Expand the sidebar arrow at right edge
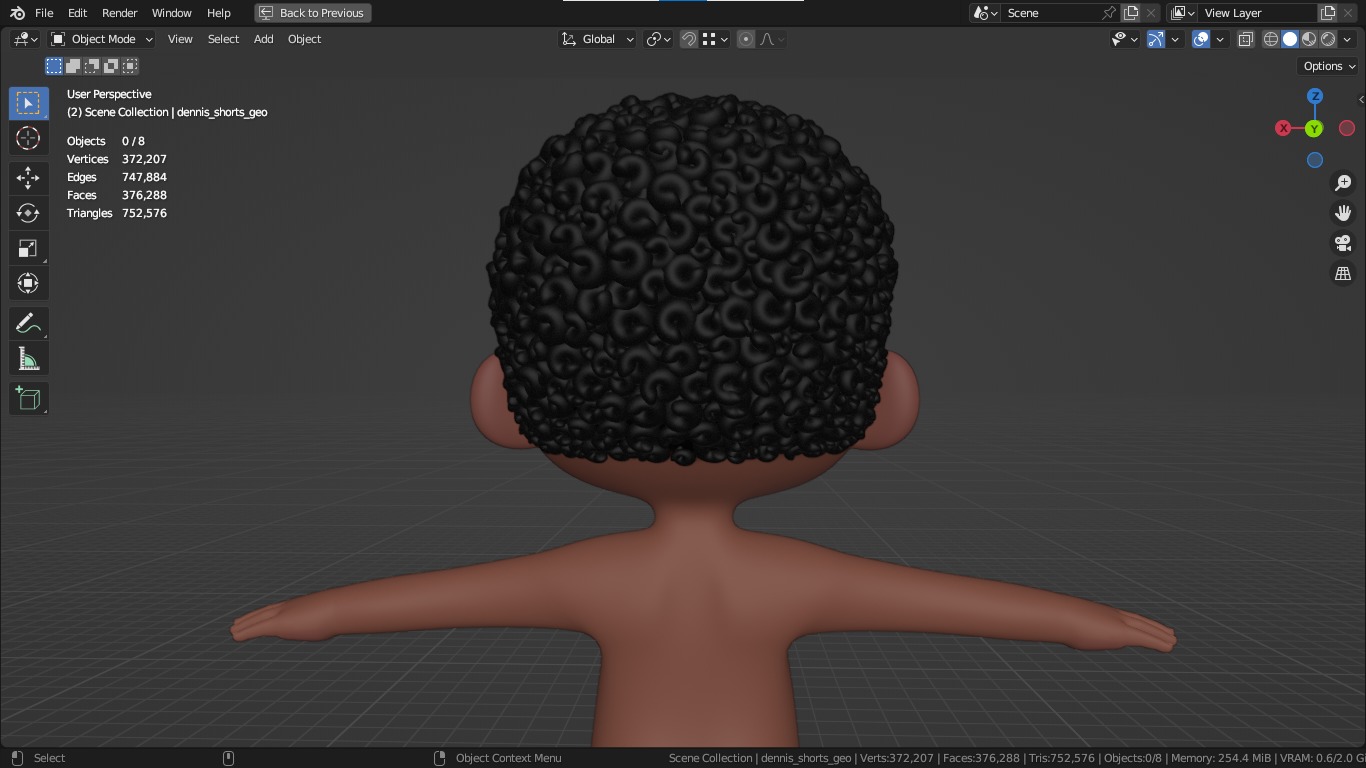Image resolution: width=1366 pixels, height=768 pixels. pos(1361,99)
